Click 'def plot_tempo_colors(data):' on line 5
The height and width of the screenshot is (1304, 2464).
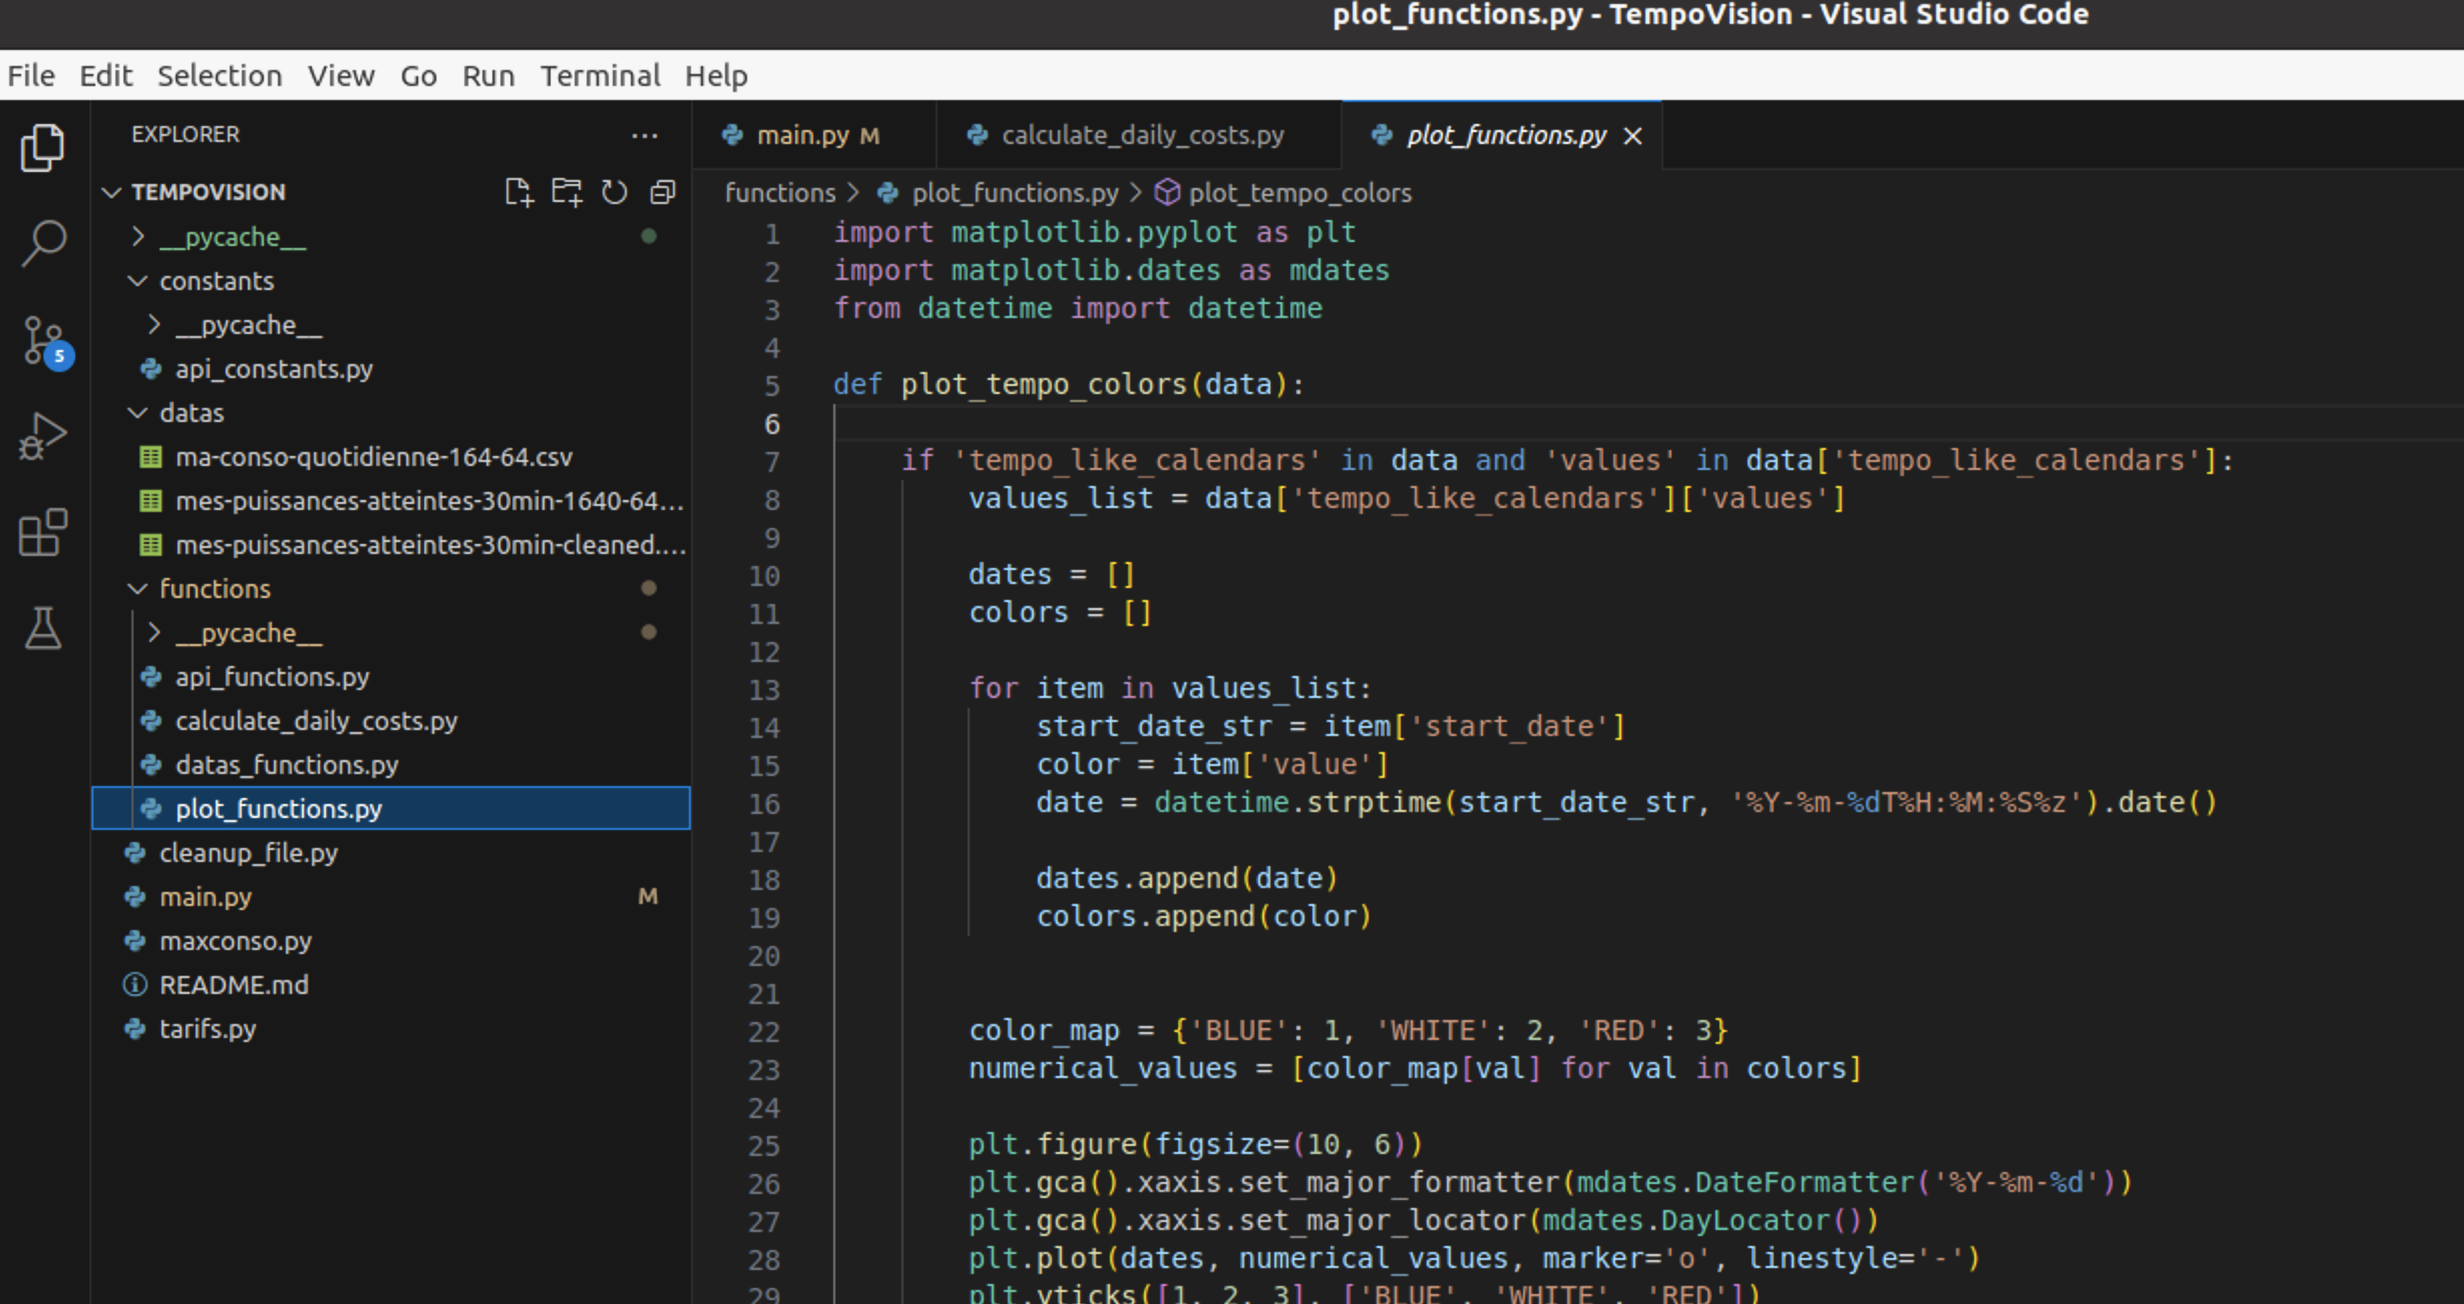coord(1069,385)
